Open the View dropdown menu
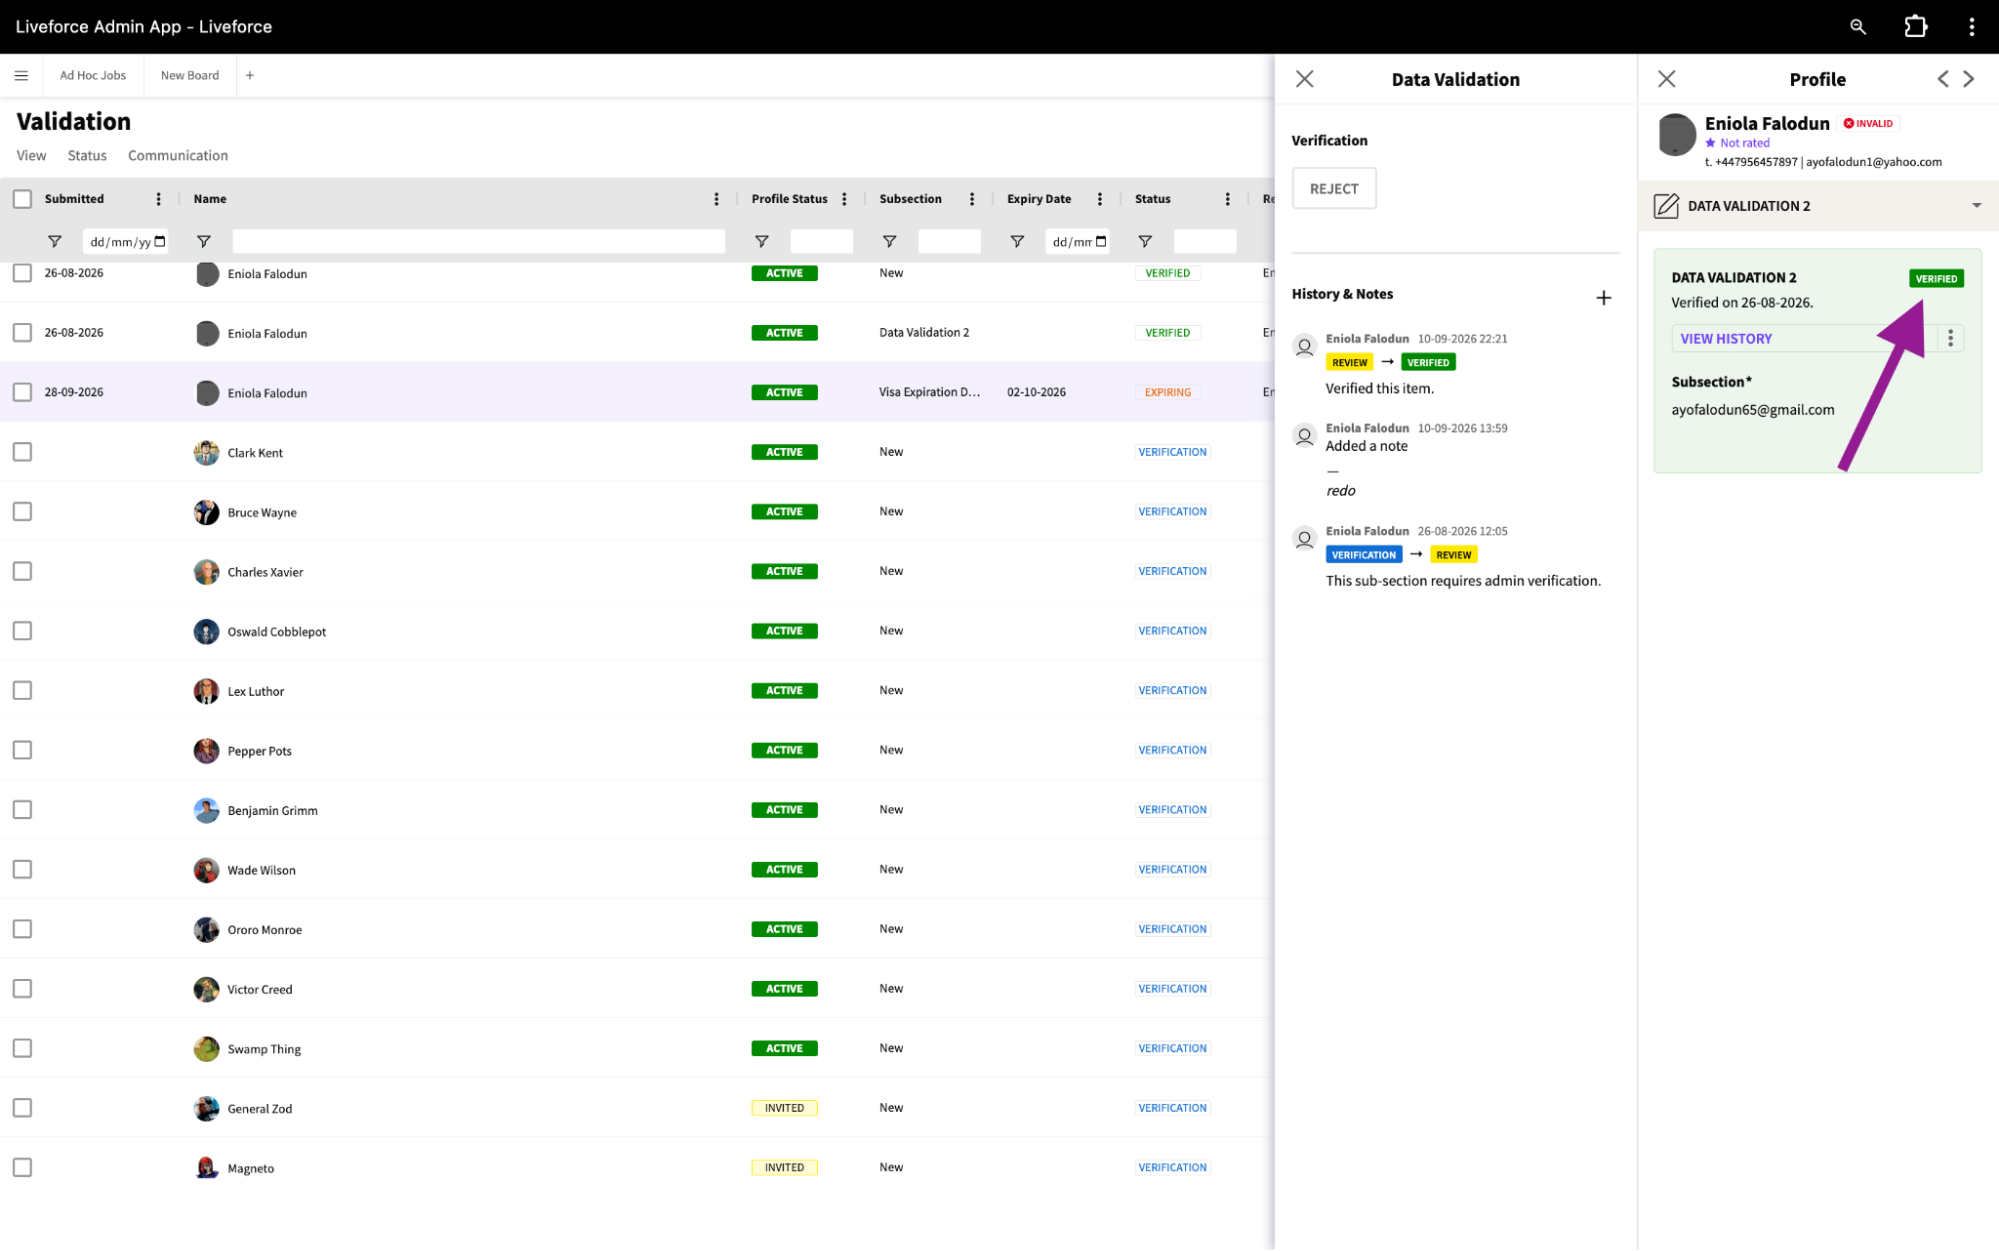Viewport: 1999px width, 1251px height. click(x=31, y=156)
